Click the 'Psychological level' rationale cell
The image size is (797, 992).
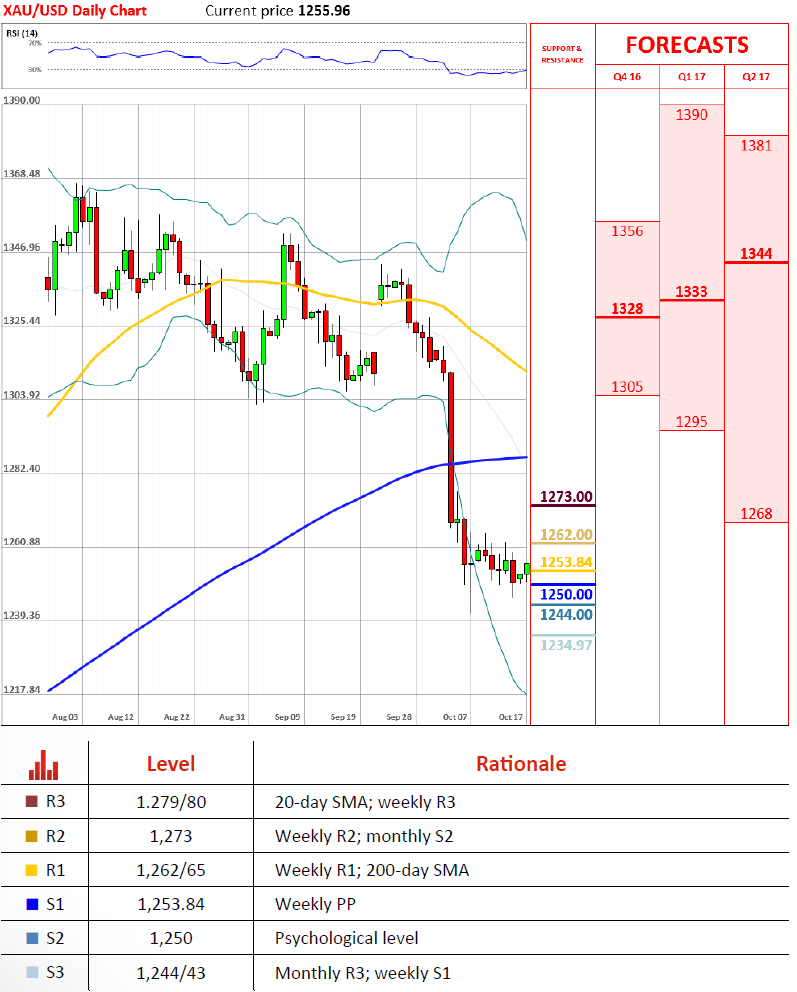[x=347, y=938]
